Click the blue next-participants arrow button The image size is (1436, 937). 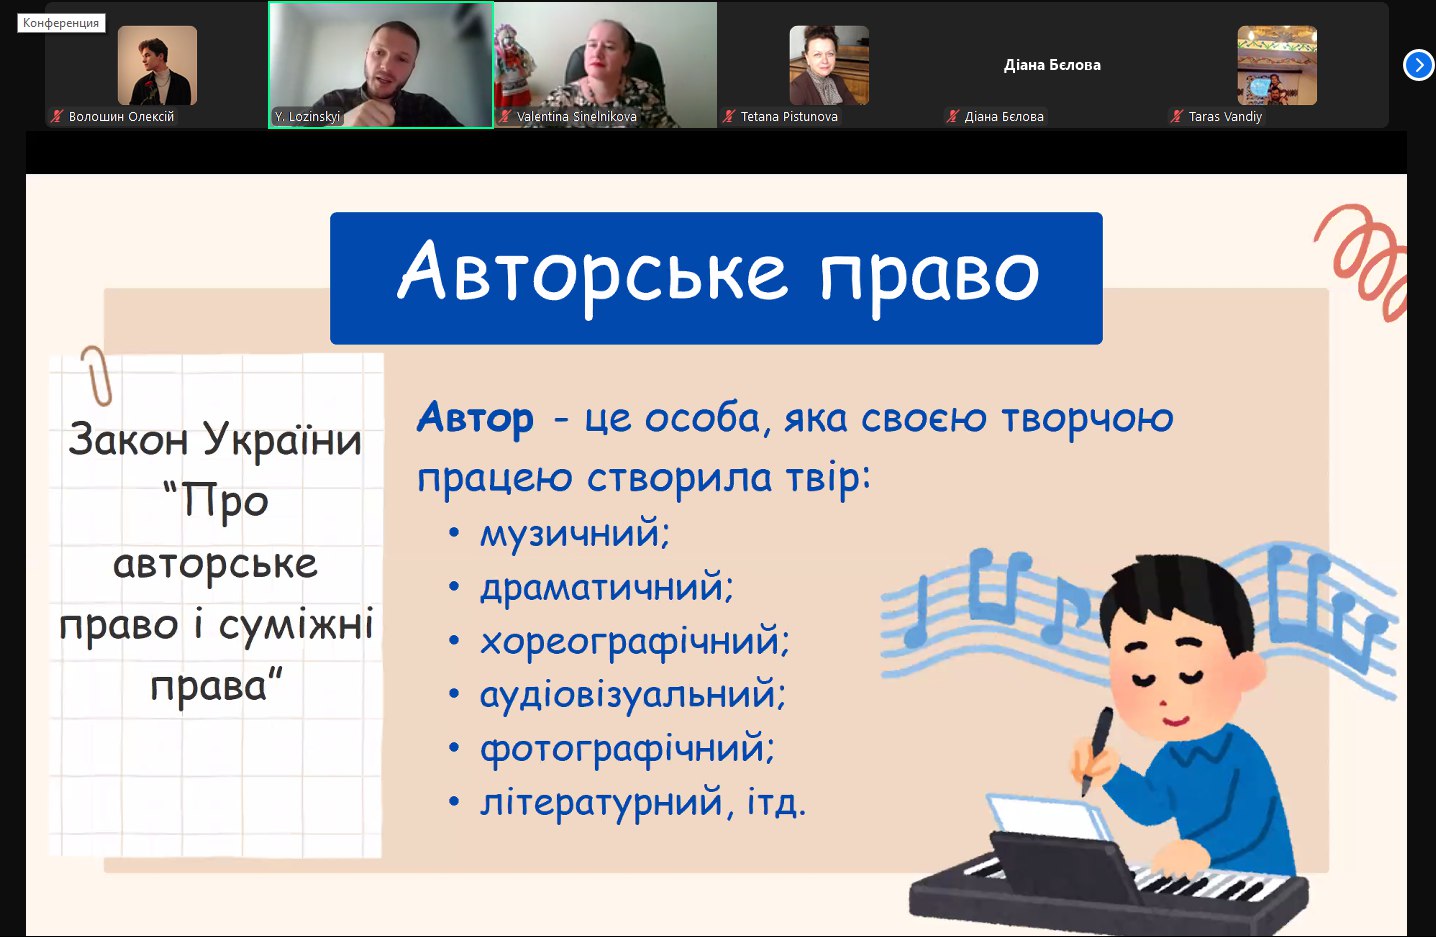(1418, 65)
